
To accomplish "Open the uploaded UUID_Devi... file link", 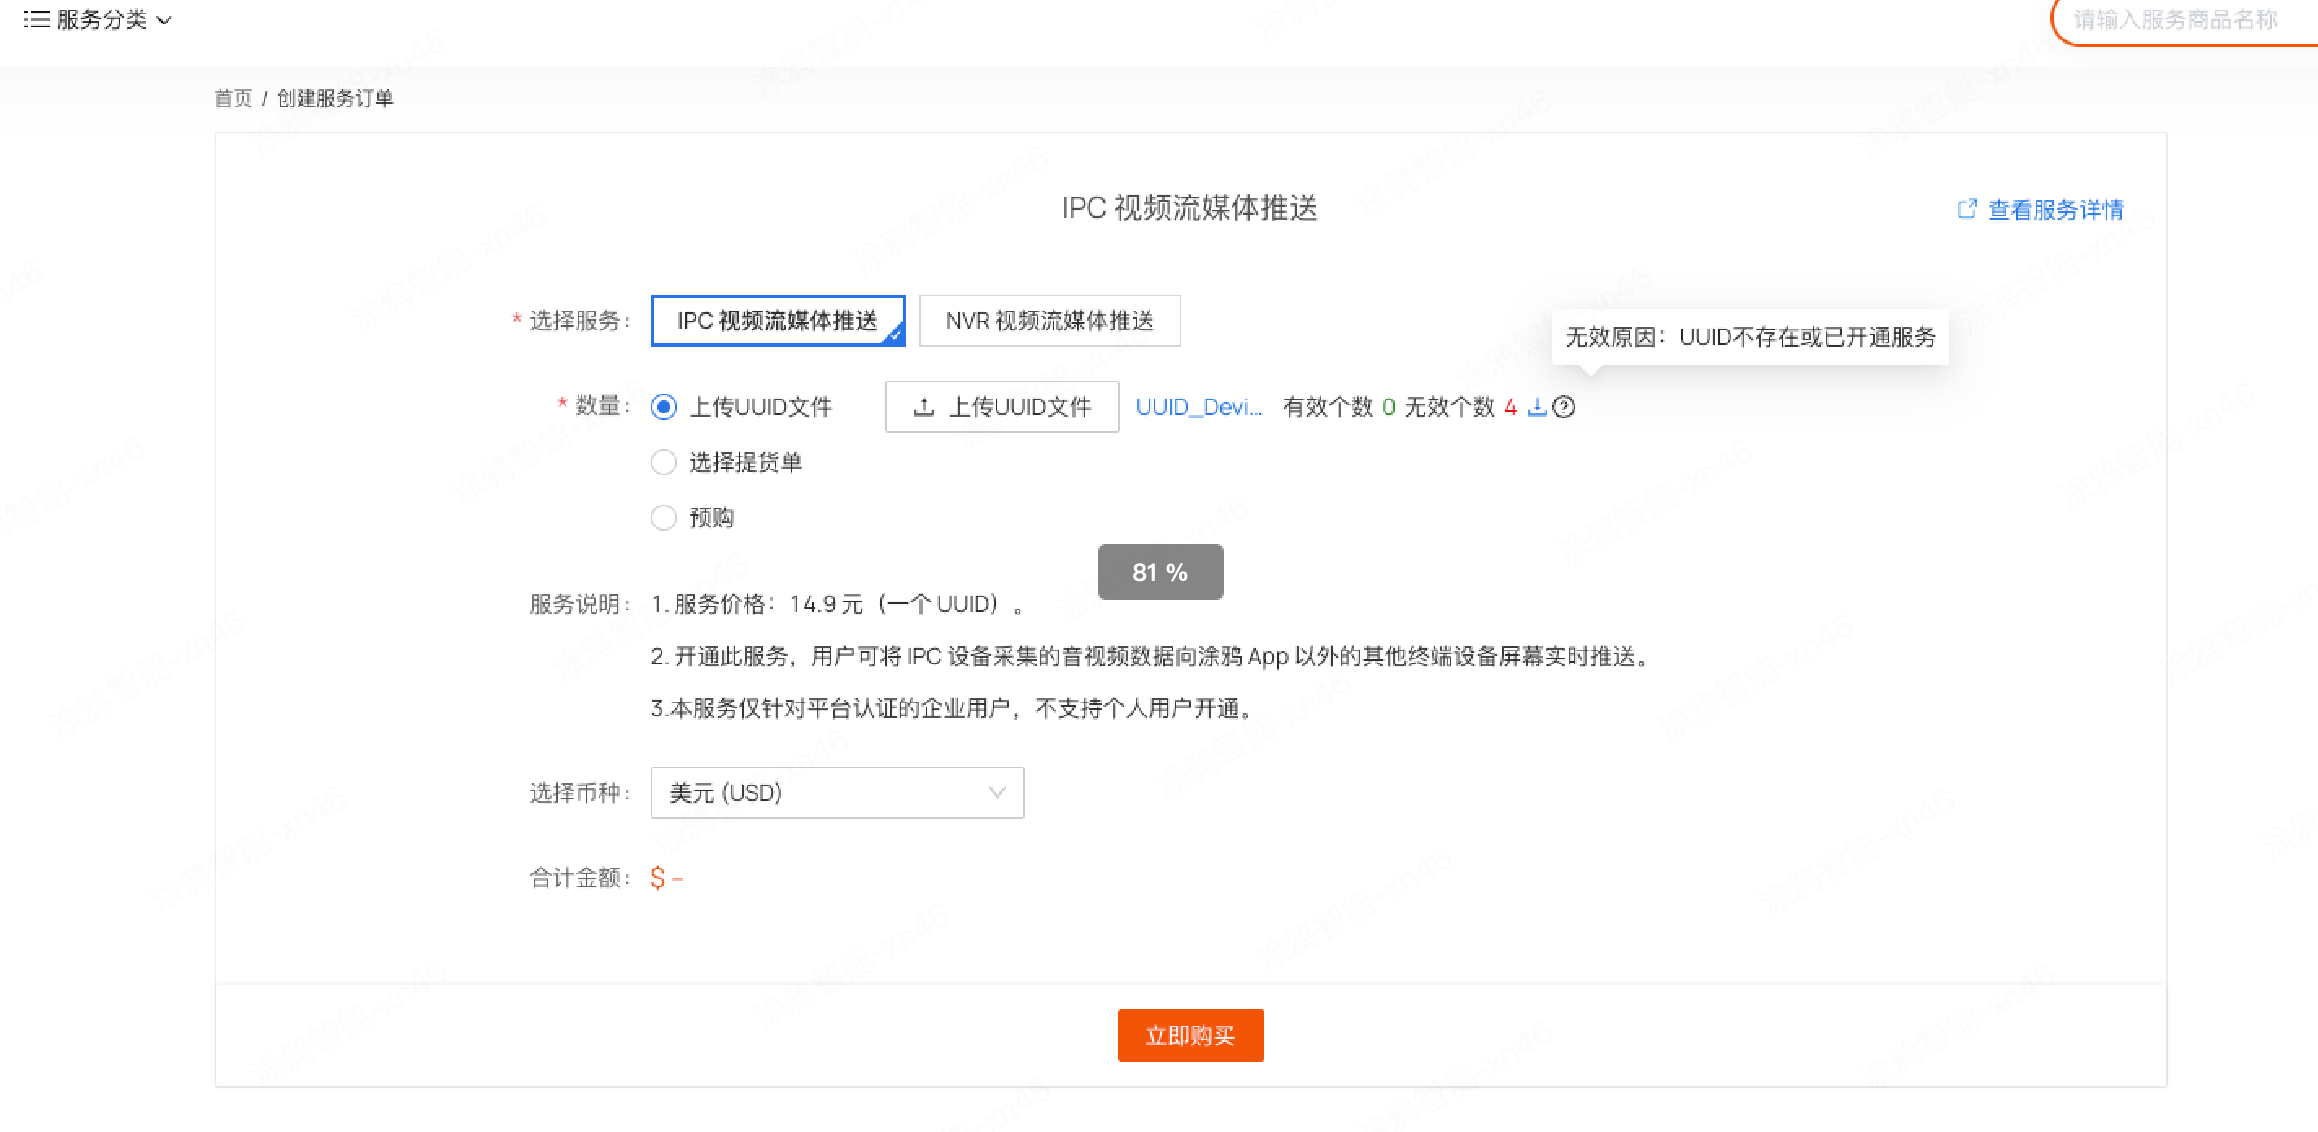I will [x=1198, y=407].
